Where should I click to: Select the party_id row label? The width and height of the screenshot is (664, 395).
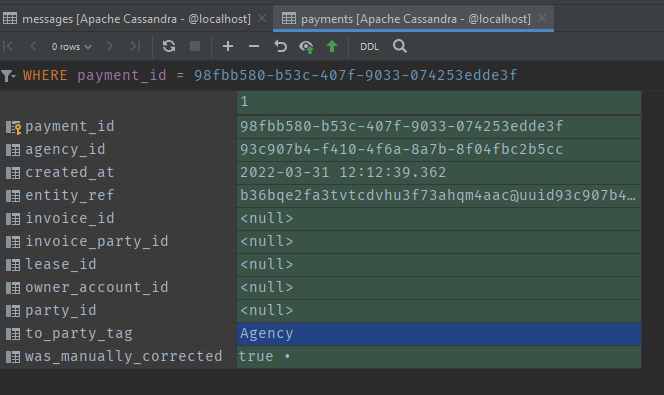61,310
